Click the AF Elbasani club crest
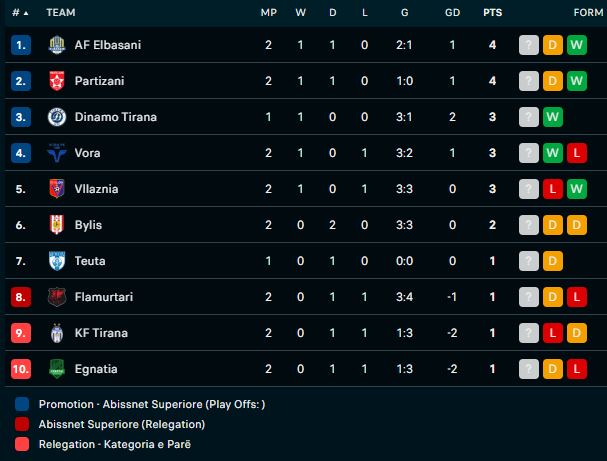Viewport: 607px width, 461px height. (56, 45)
